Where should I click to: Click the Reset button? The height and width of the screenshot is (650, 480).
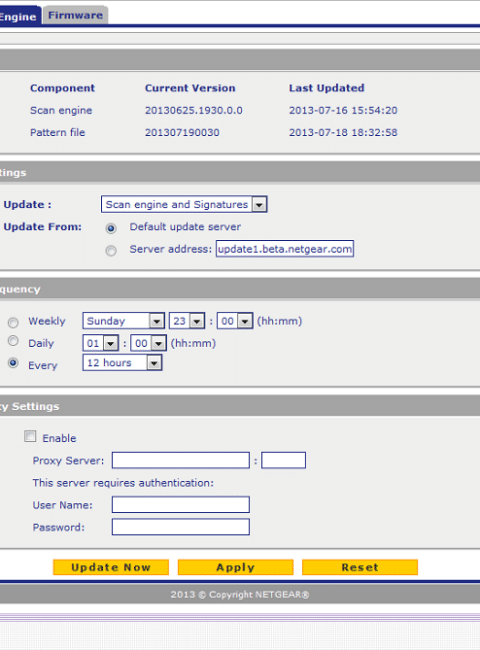pos(360,567)
